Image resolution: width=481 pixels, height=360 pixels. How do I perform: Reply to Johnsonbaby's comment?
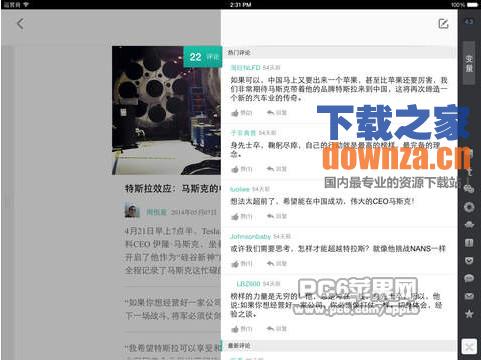pos(277,264)
